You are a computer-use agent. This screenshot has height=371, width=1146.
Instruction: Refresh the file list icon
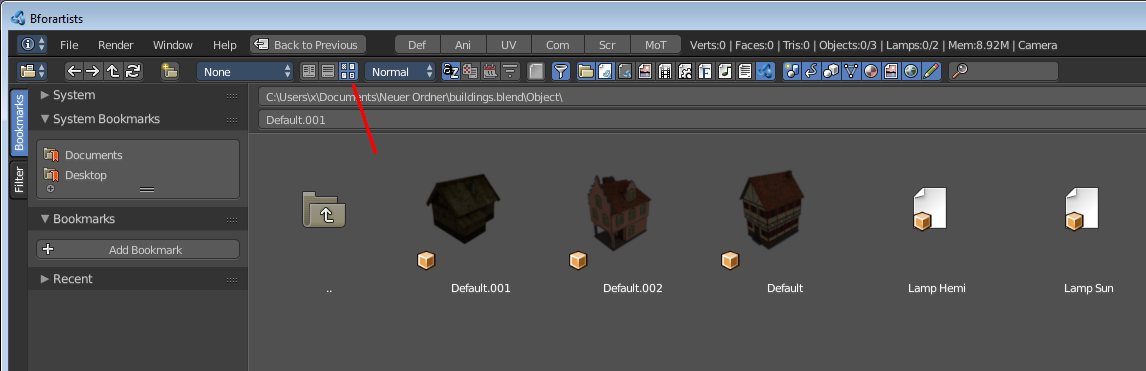(132, 71)
